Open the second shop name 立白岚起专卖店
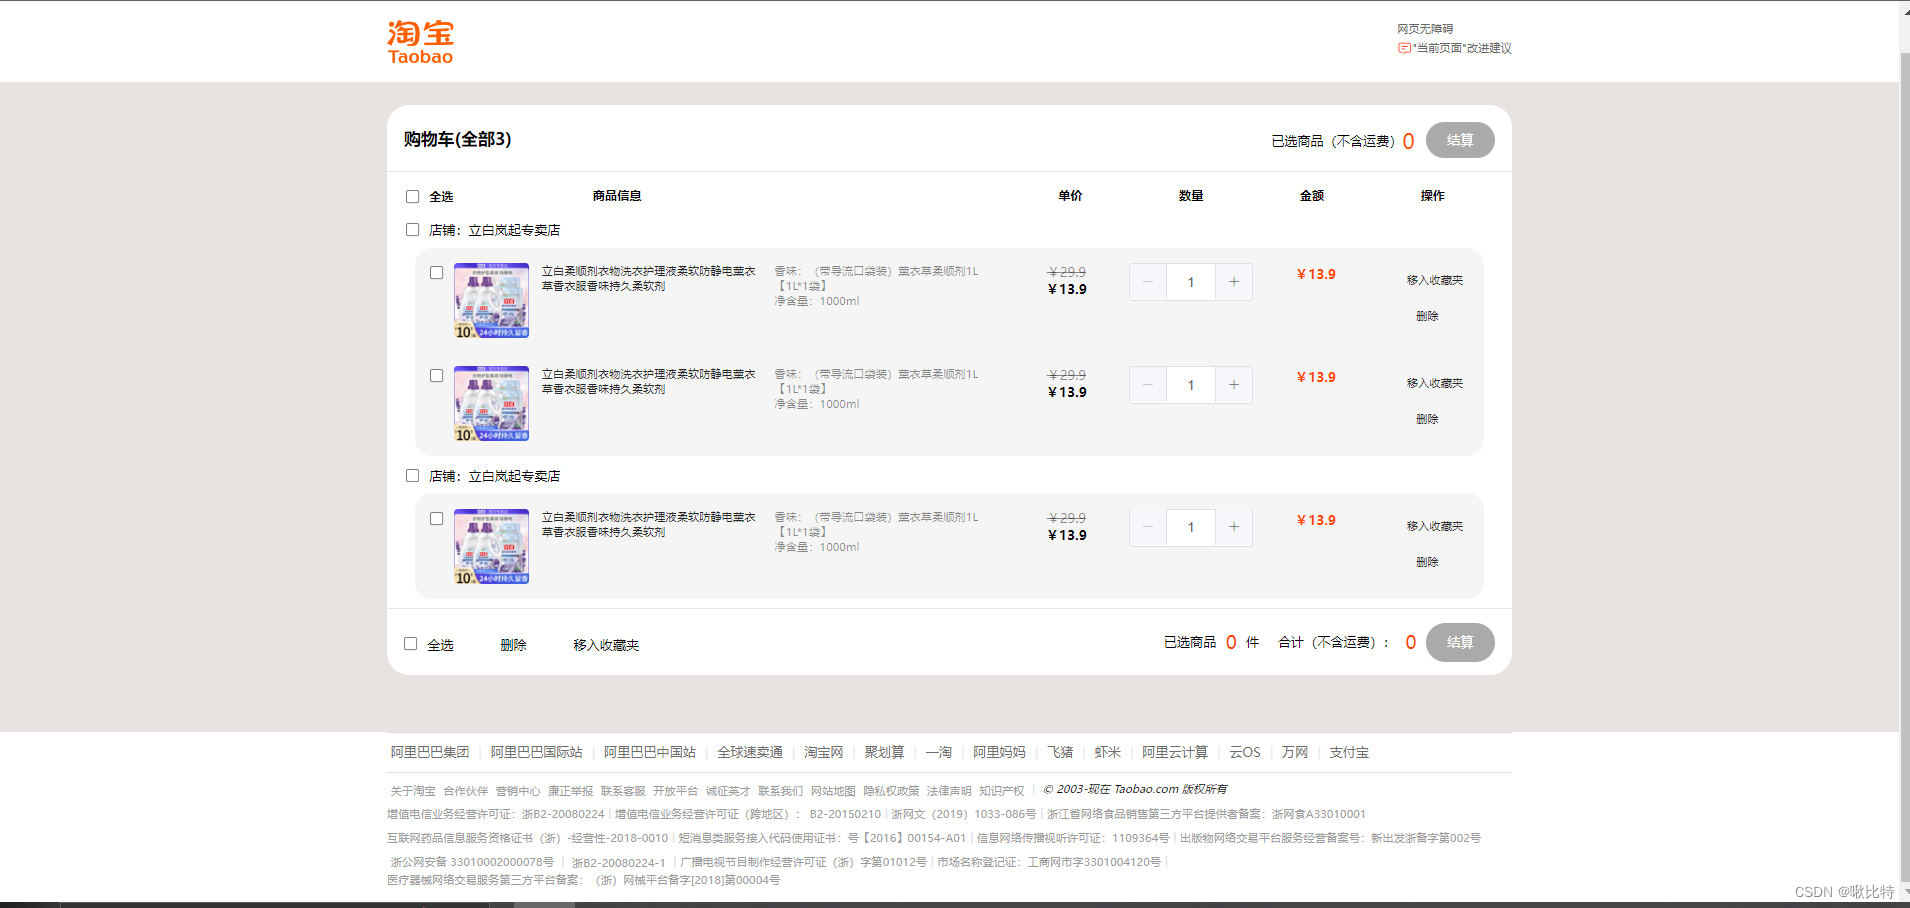This screenshot has width=1910, height=908. click(x=514, y=476)
